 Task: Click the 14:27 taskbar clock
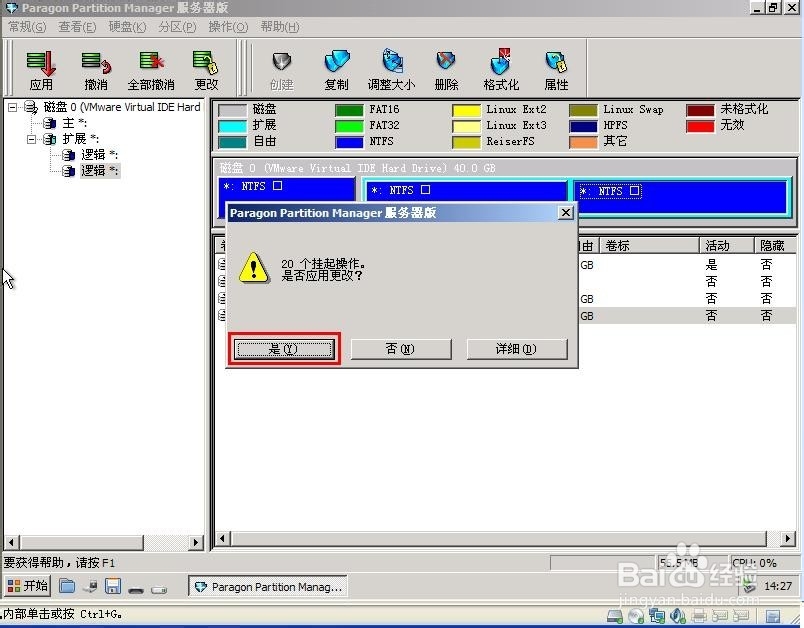(778, 586)
